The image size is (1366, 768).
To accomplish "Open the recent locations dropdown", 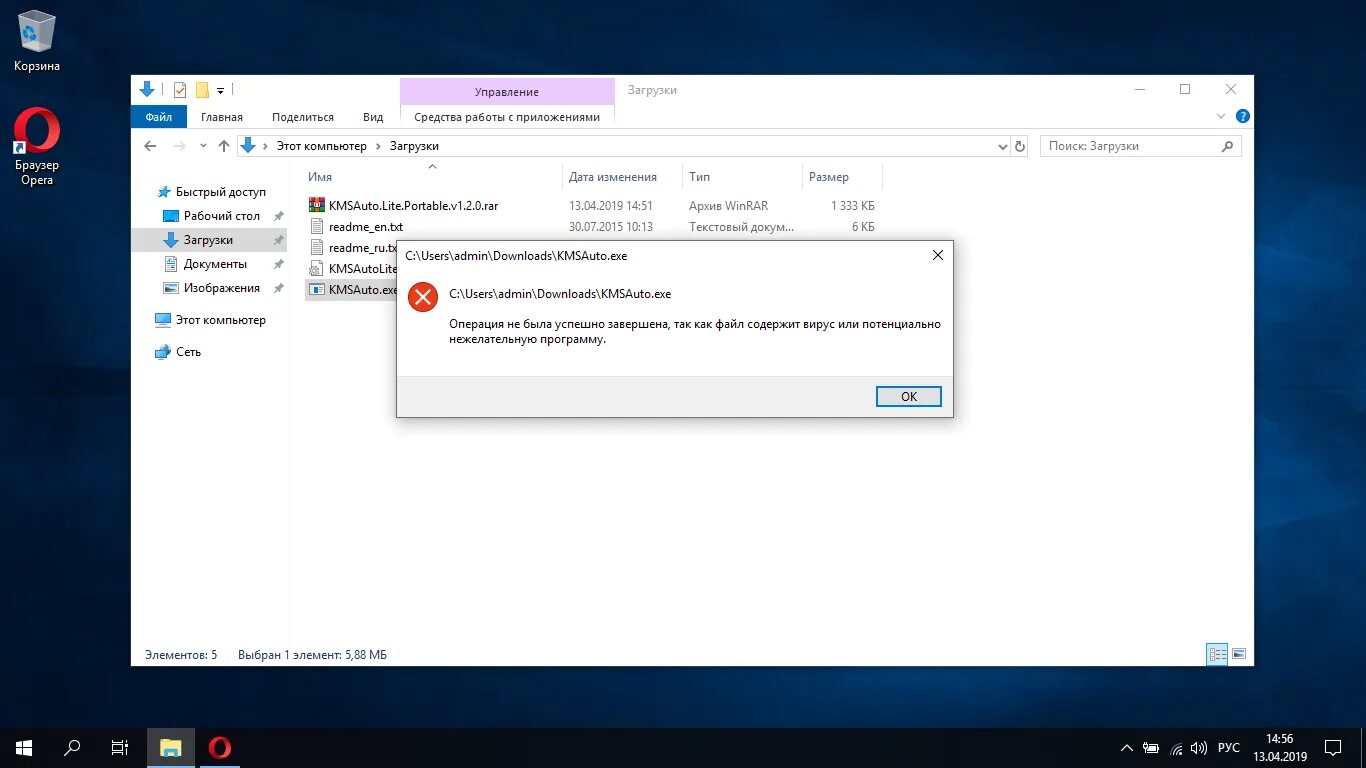I will click(x=203, y=146).
